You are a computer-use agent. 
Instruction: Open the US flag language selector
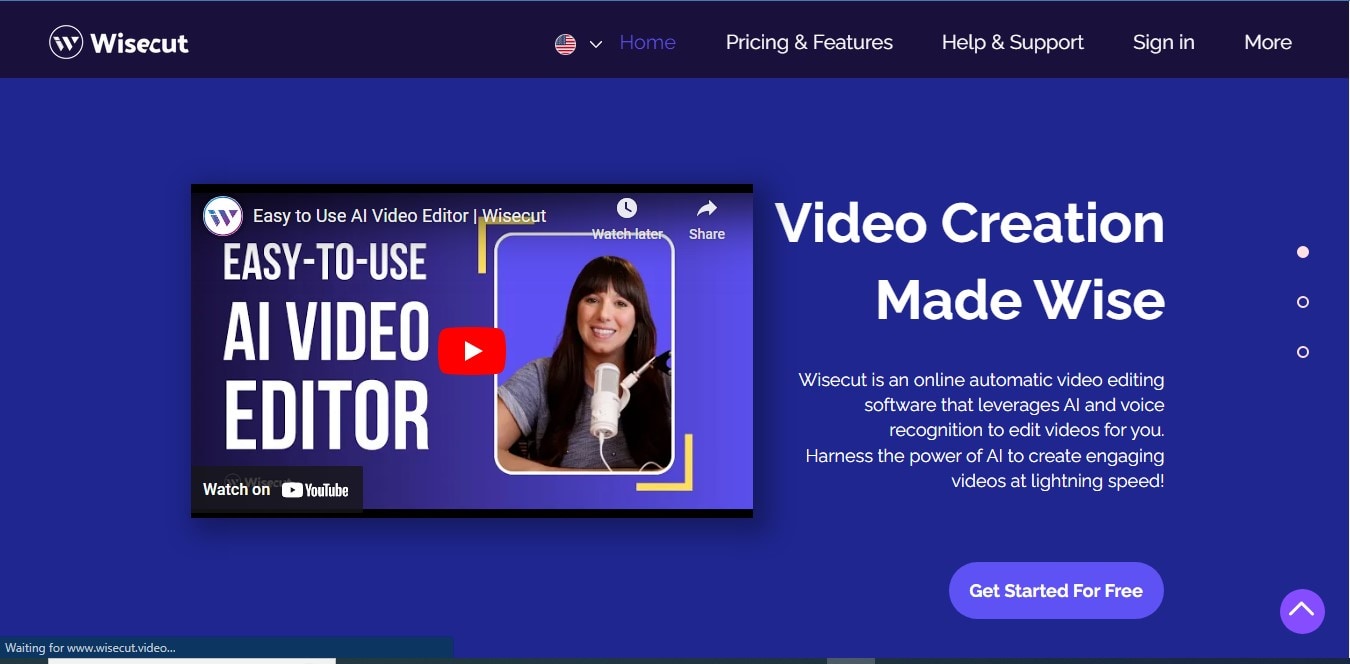pos(565,44)
